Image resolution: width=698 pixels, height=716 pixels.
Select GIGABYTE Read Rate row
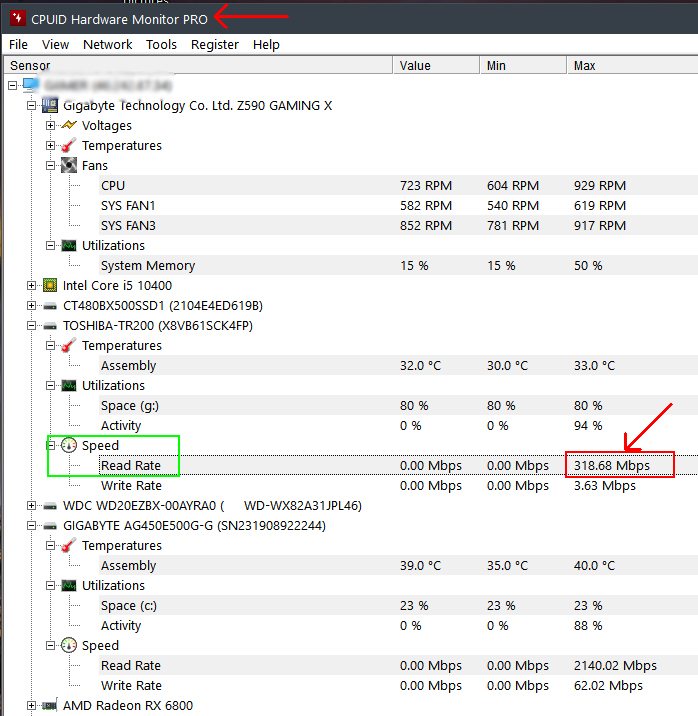coord(398,665)
